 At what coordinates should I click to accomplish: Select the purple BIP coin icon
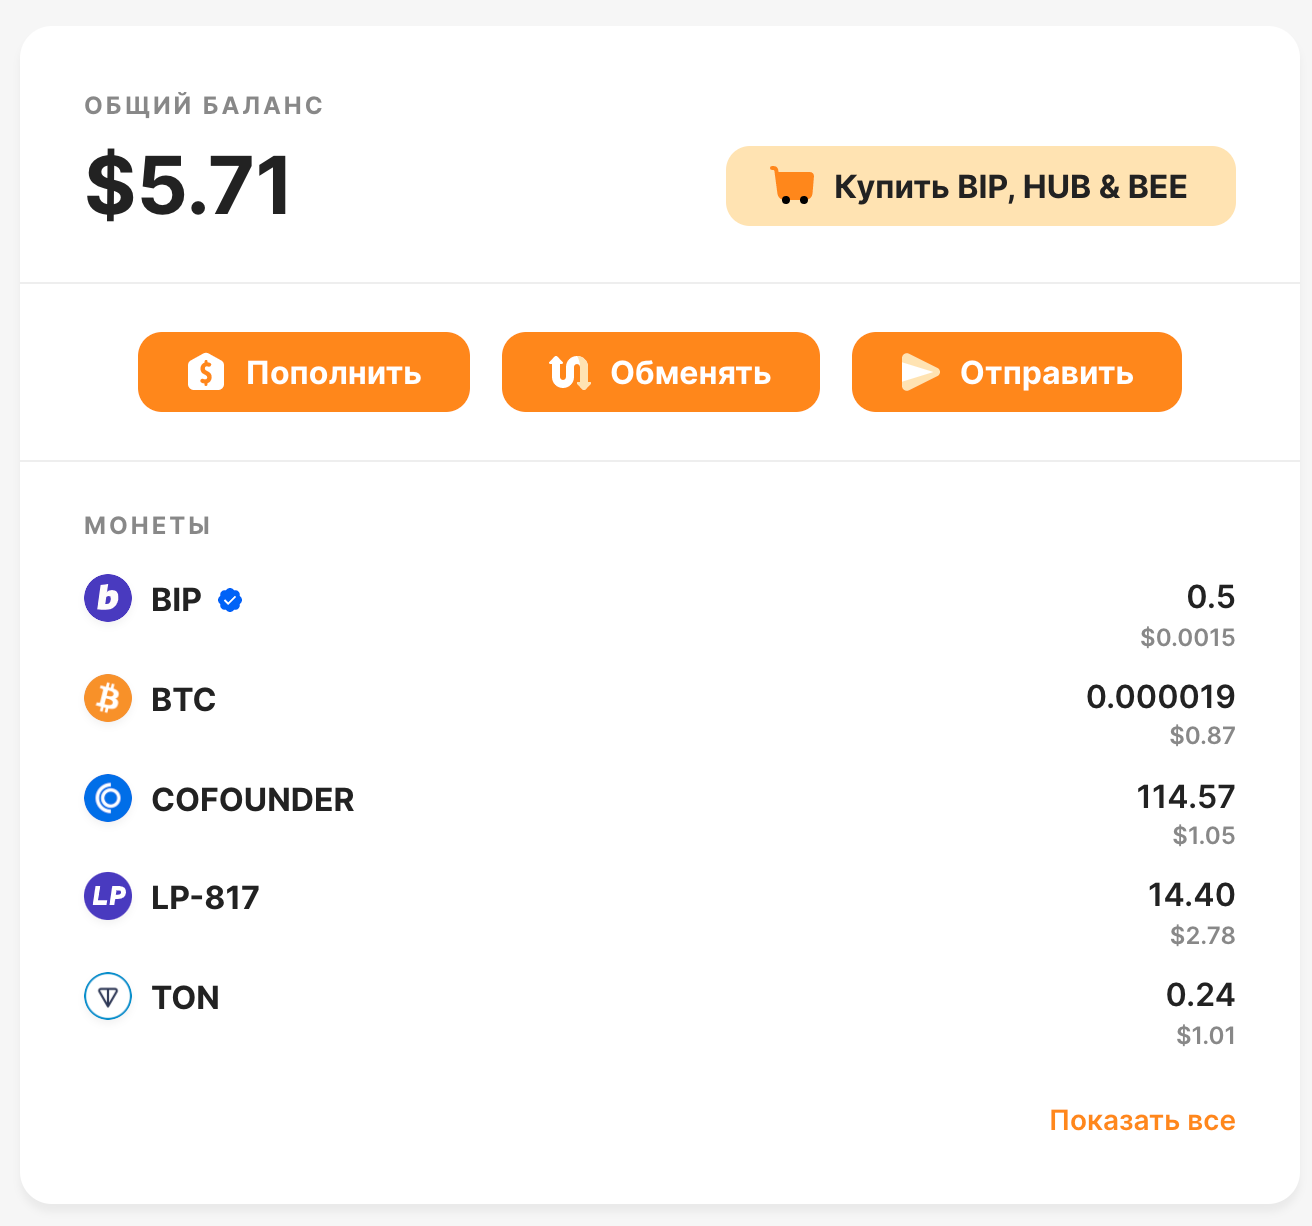tap(107, 598)
